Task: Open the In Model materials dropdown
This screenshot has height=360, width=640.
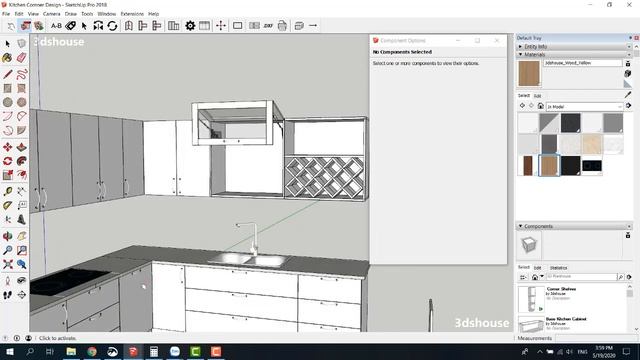Action: pos(584,107)
